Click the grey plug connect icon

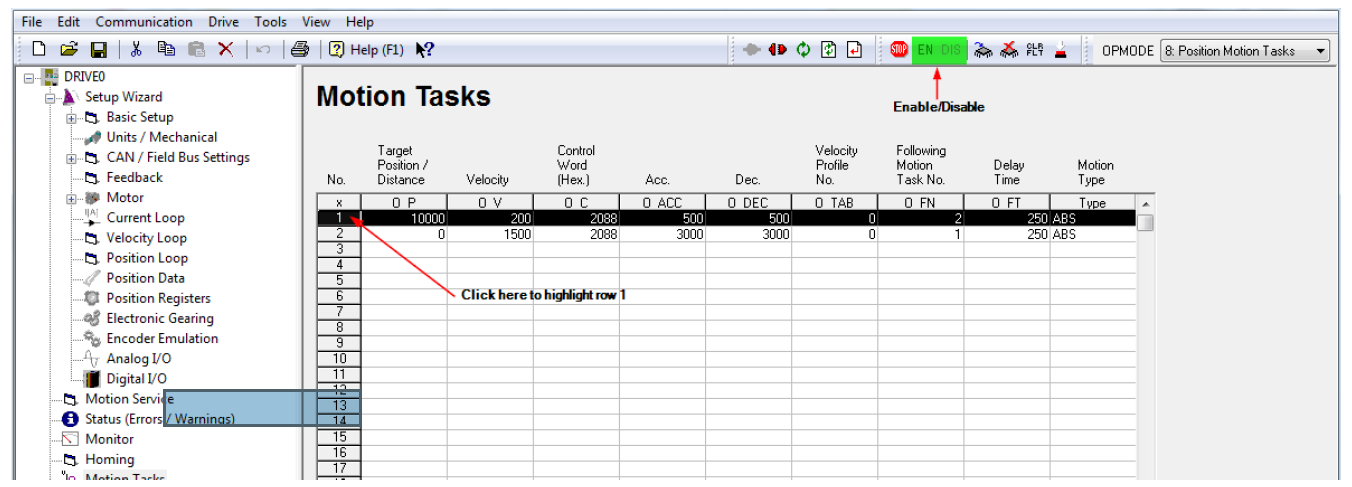752,50
